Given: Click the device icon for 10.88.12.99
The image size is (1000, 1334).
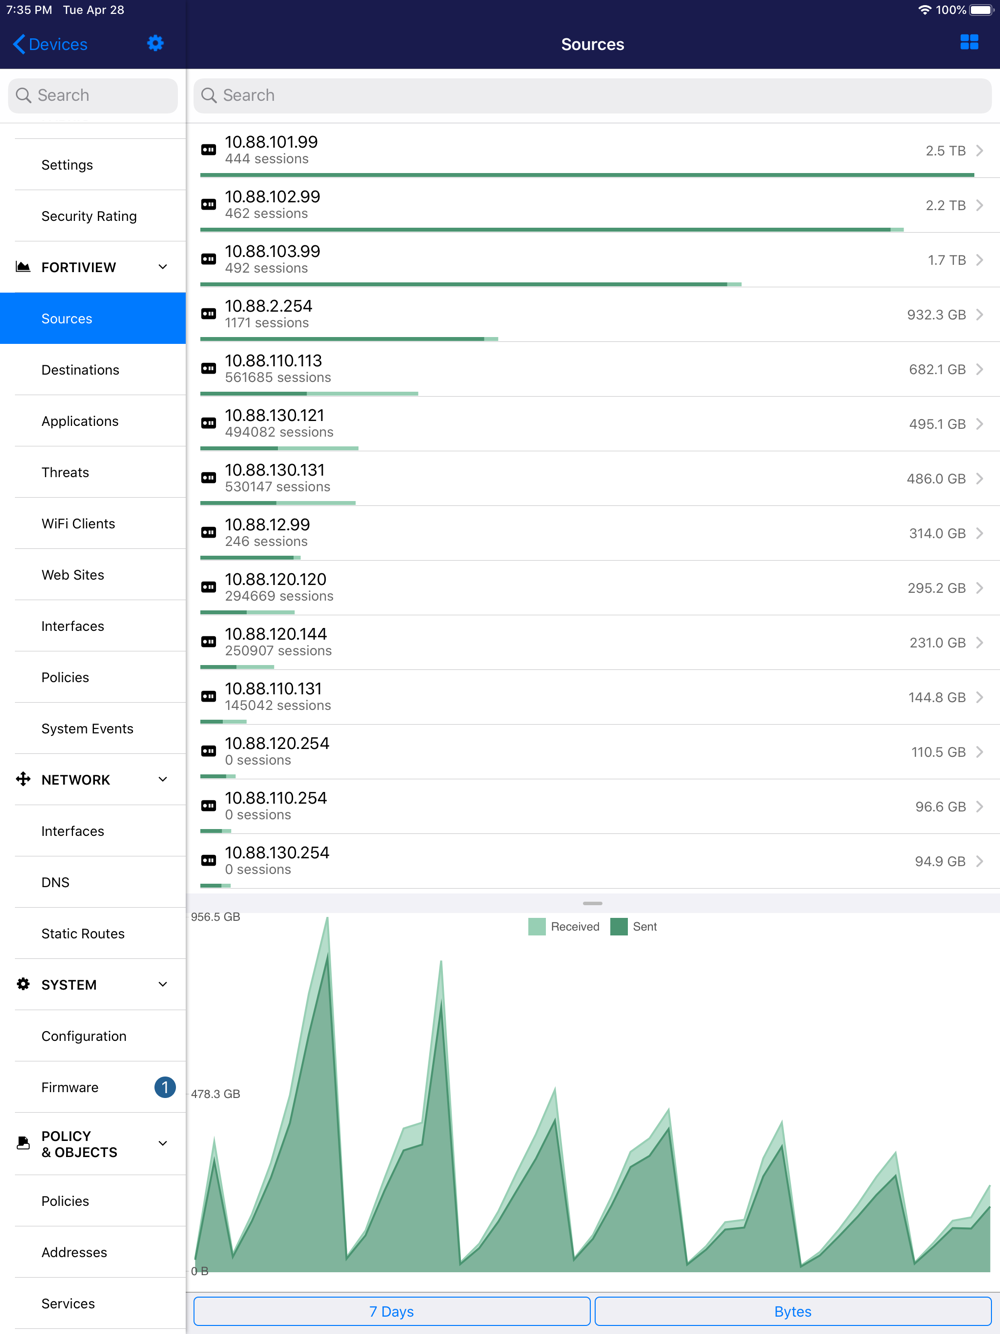Looking at the screenshot, I should pos(209,533).
